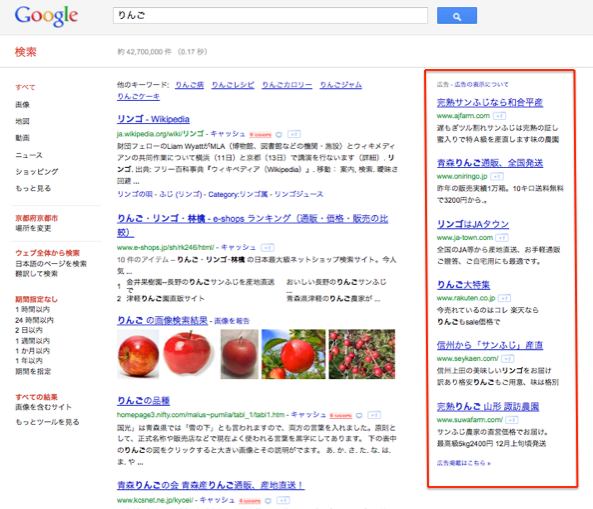
Task: Open apple-on-tree image thumbnail
Action: (x=293, y=354)
